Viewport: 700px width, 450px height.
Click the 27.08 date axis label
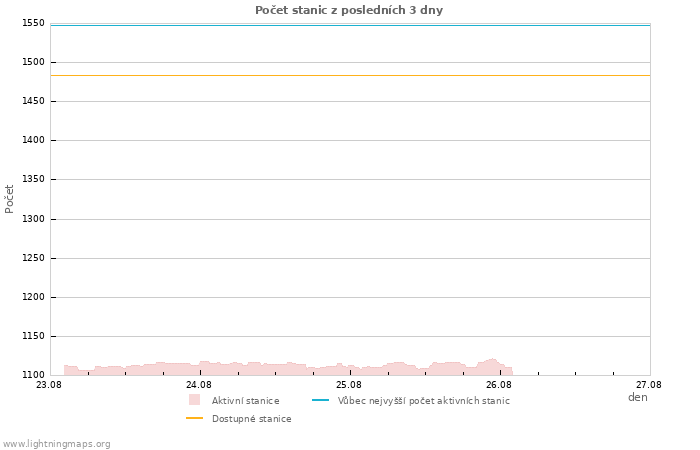pyautogui.click(x=649, y=384)
